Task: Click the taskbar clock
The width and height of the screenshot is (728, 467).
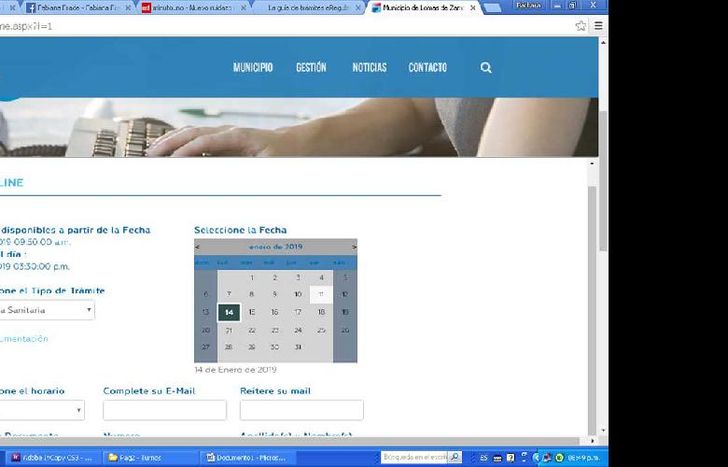Action: pos(584,458)
